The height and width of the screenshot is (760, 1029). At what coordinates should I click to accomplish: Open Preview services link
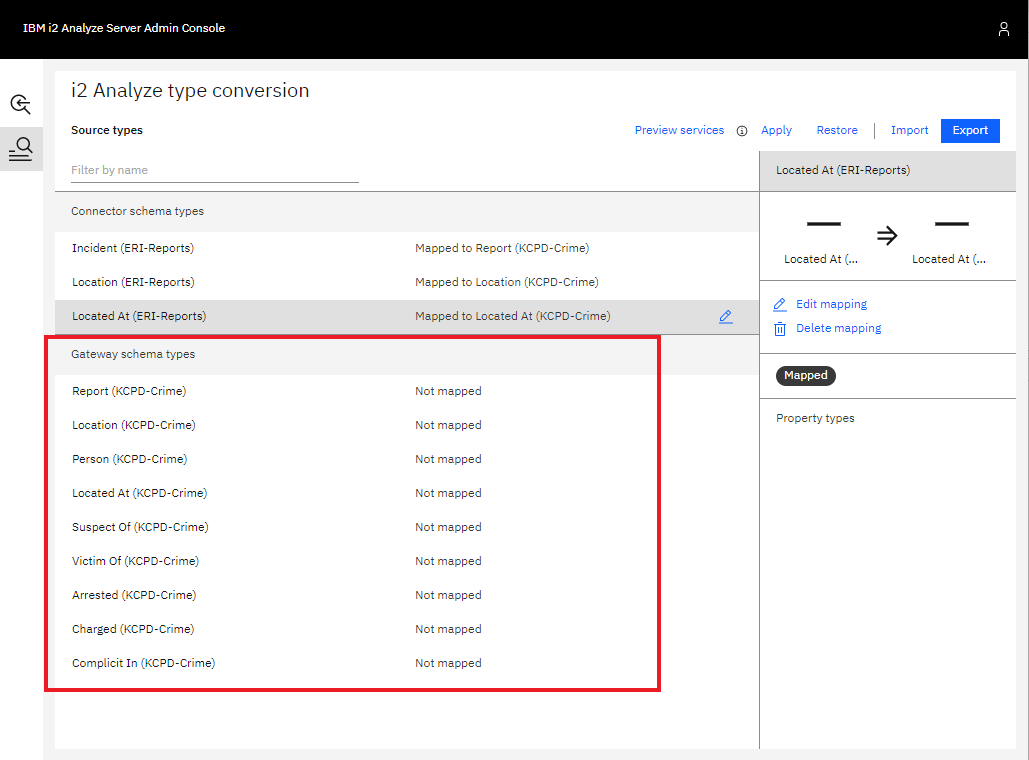(x=679, y=130)
